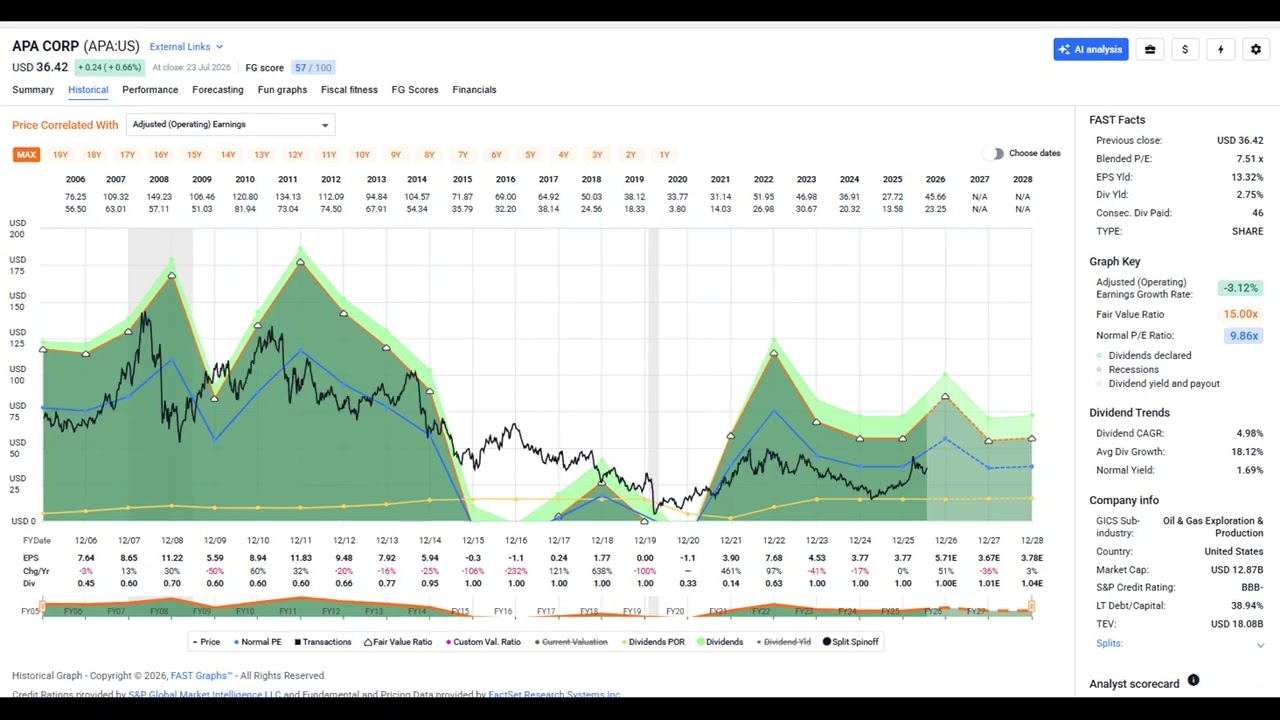Enable the Choose dates switch
This screenshot has height=720, width=1280.
993,153
